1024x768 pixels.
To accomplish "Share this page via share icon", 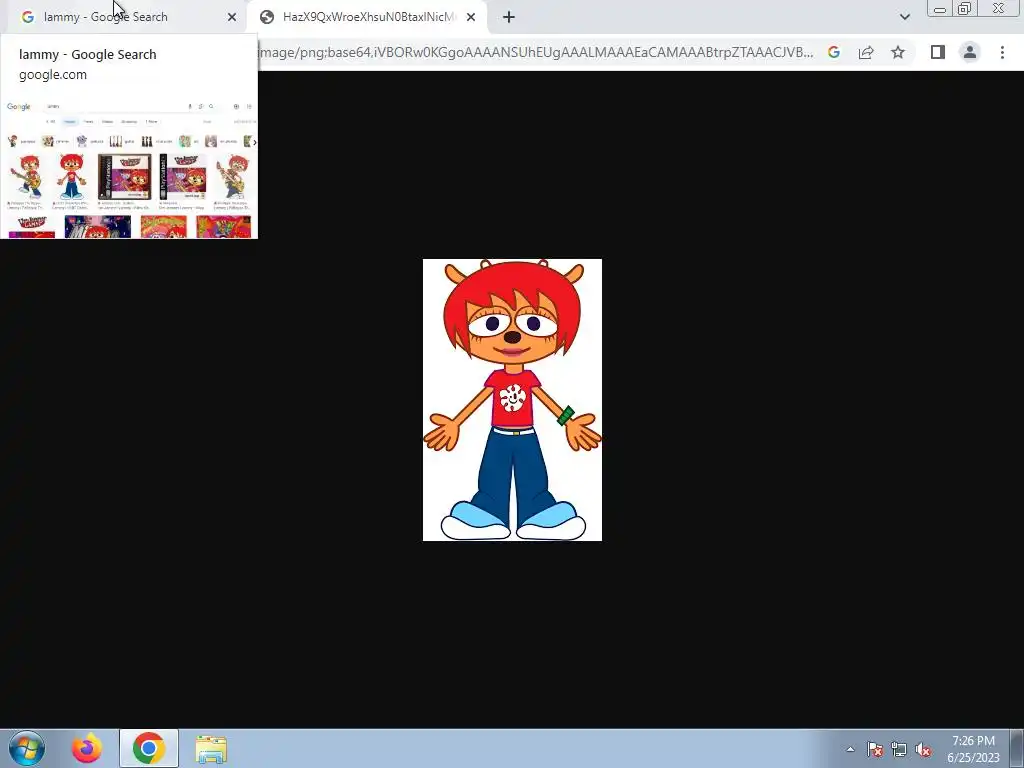I will (866, 52).
